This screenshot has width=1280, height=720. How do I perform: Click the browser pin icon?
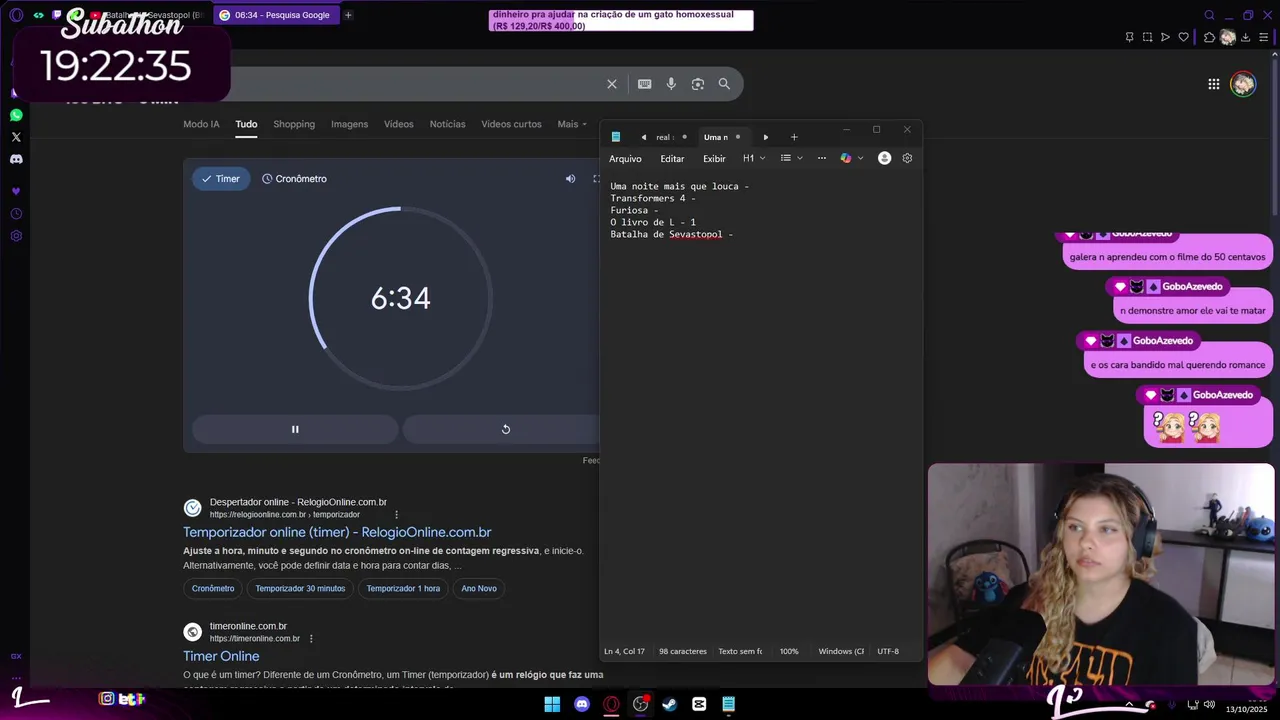coord(1129,37)
